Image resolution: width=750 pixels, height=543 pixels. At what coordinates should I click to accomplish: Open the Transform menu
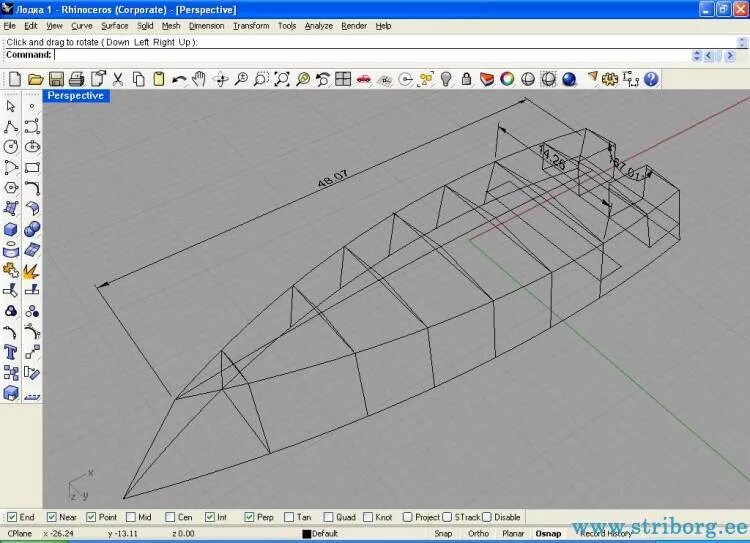coord(251,26)
